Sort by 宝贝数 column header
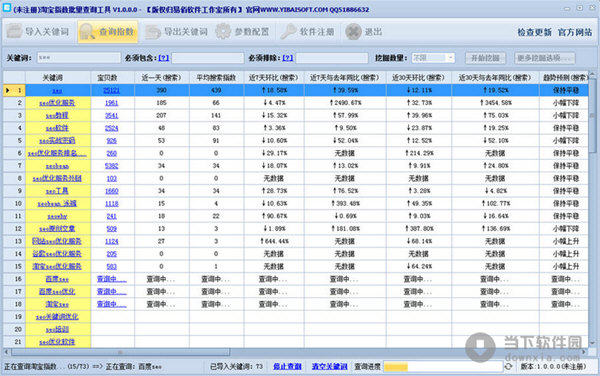This screenshot has height=376, width=600. point(112,77)
